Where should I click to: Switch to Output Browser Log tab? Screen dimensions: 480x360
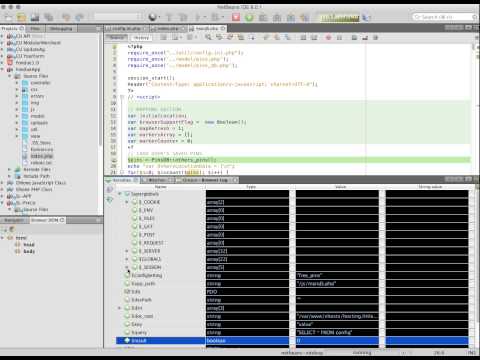point(208,180)
